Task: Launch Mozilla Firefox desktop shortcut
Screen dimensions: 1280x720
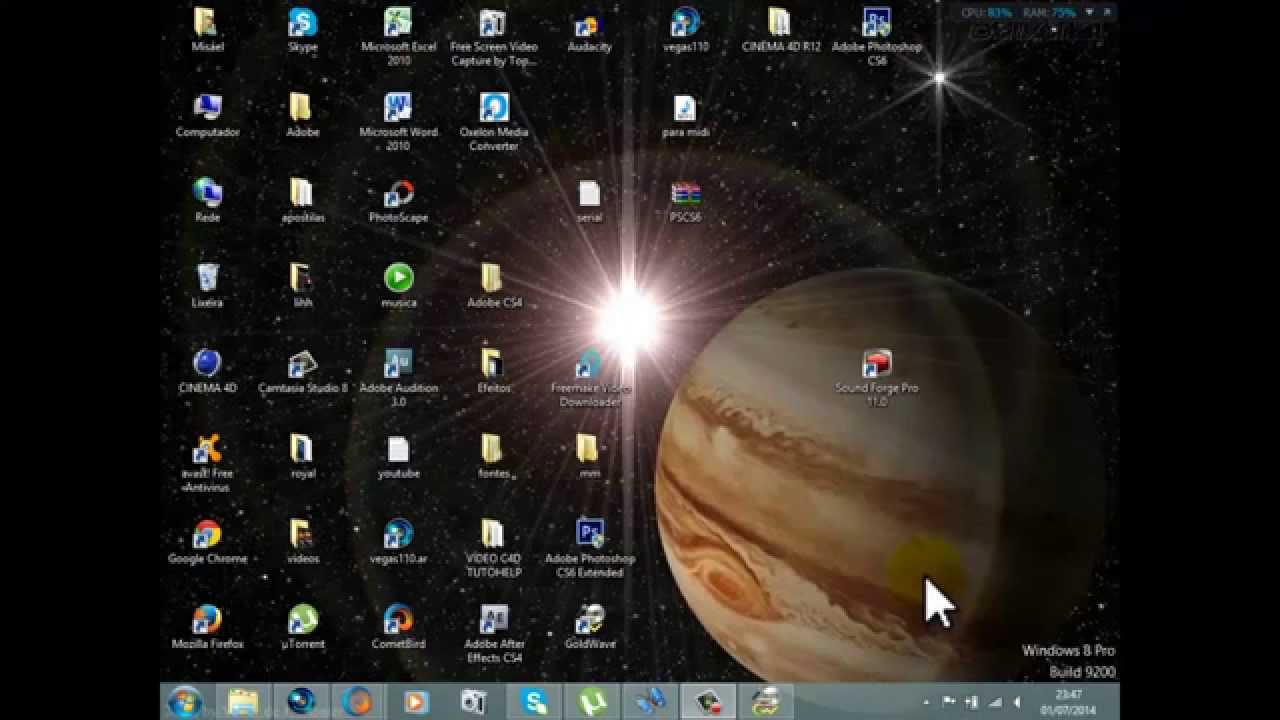Action: (x=207, y=626)
